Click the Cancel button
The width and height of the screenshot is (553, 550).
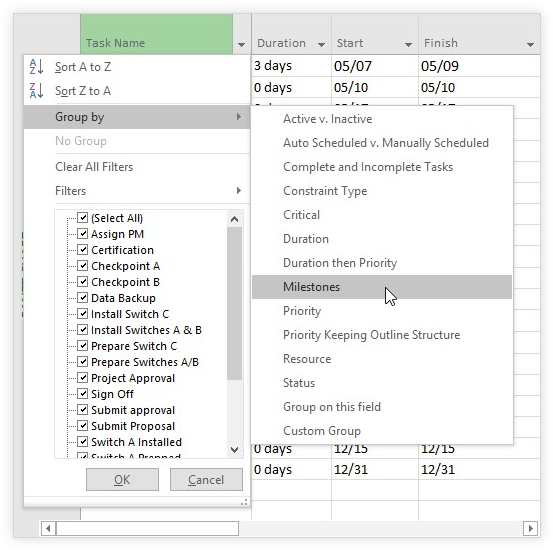pyautogui.click(x=206, y=479)
